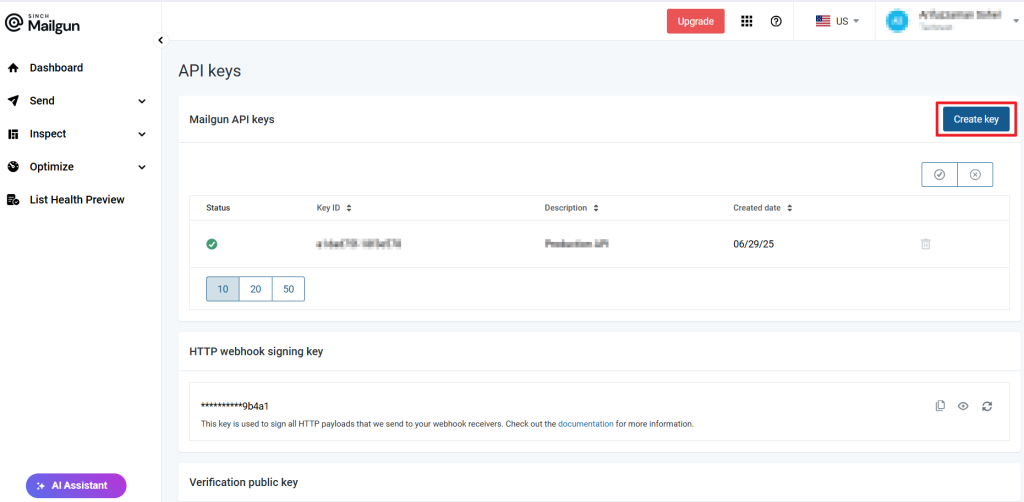Collapse the sidebar with arrow
This screenshot has width=1024, height=502.
point(160,40)
